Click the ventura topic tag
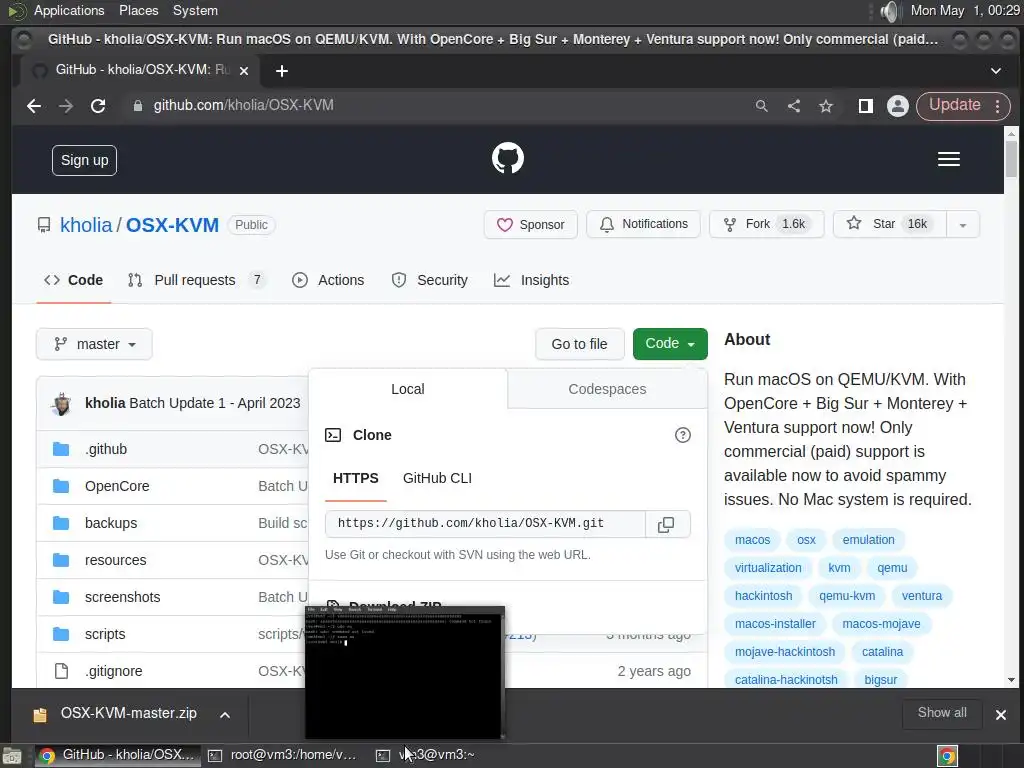Viewport: 1024px width, 768px height. pos(921,596)
